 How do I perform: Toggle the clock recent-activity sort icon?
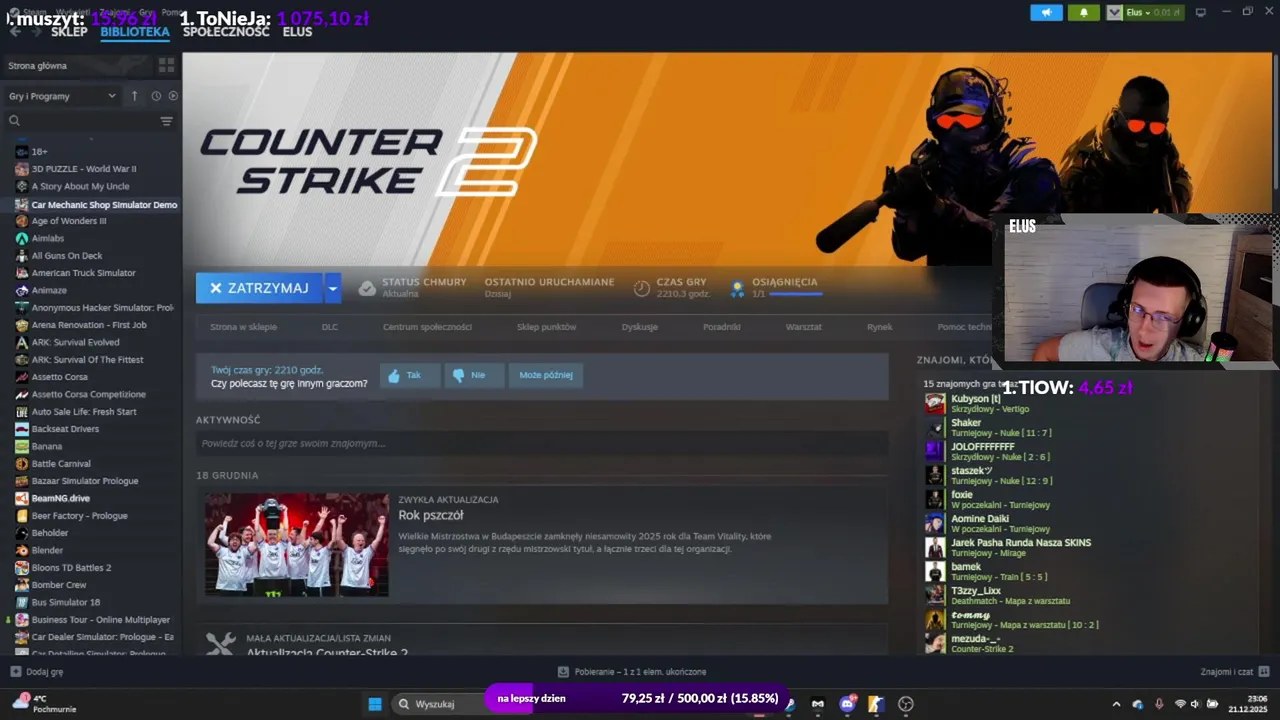[x=156, y=96]
